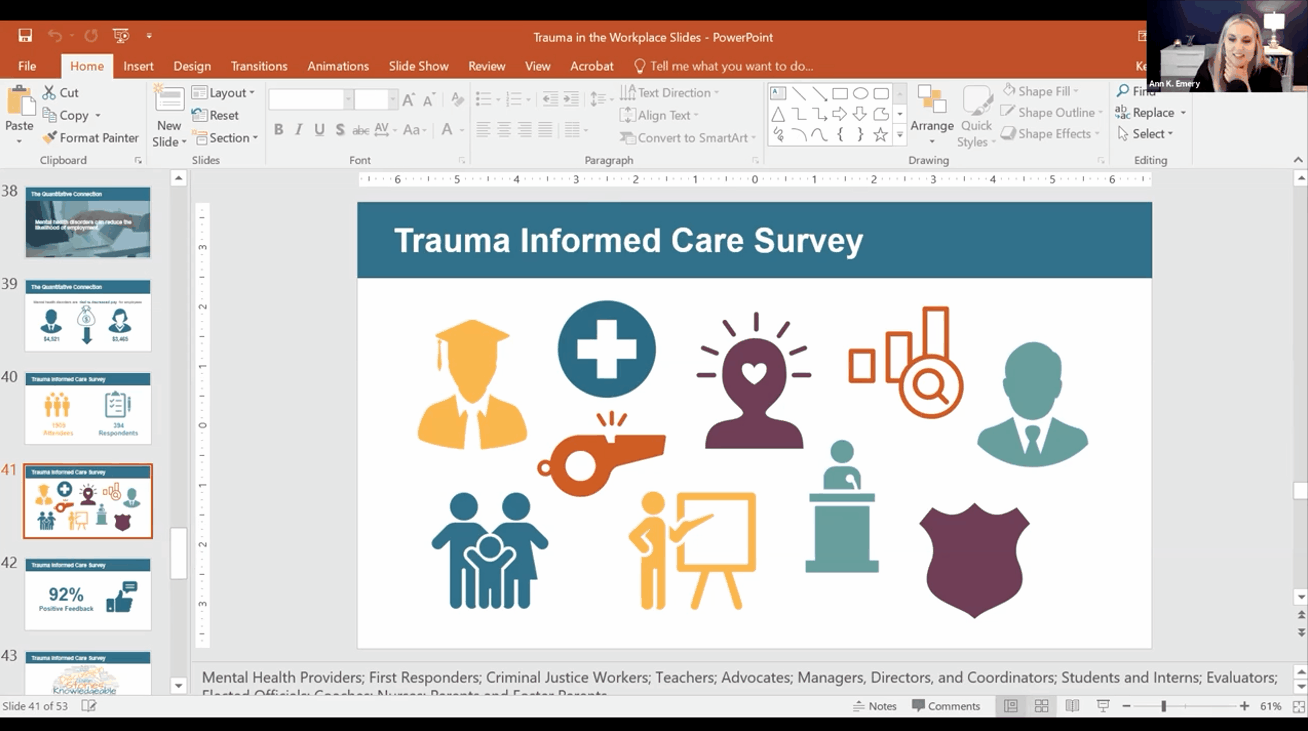Select slide 40 thumbnail
1308x731 pixels.
tap(88, 408)
